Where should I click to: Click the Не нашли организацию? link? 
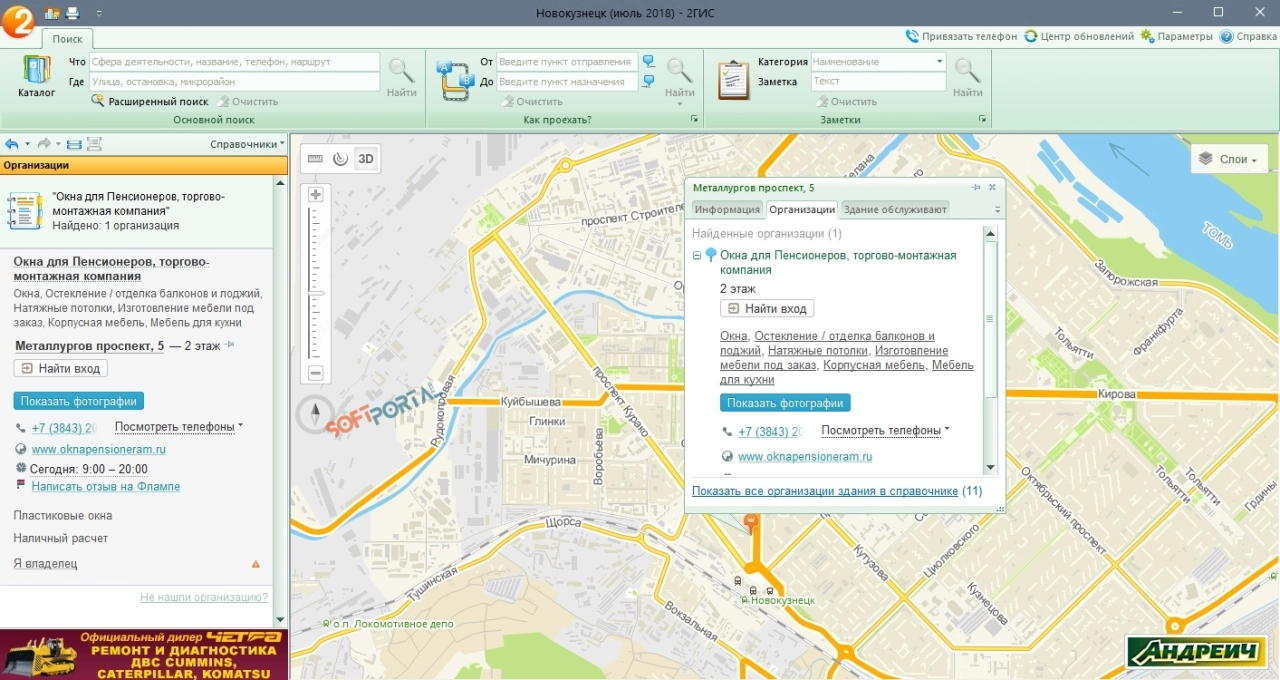204,597
